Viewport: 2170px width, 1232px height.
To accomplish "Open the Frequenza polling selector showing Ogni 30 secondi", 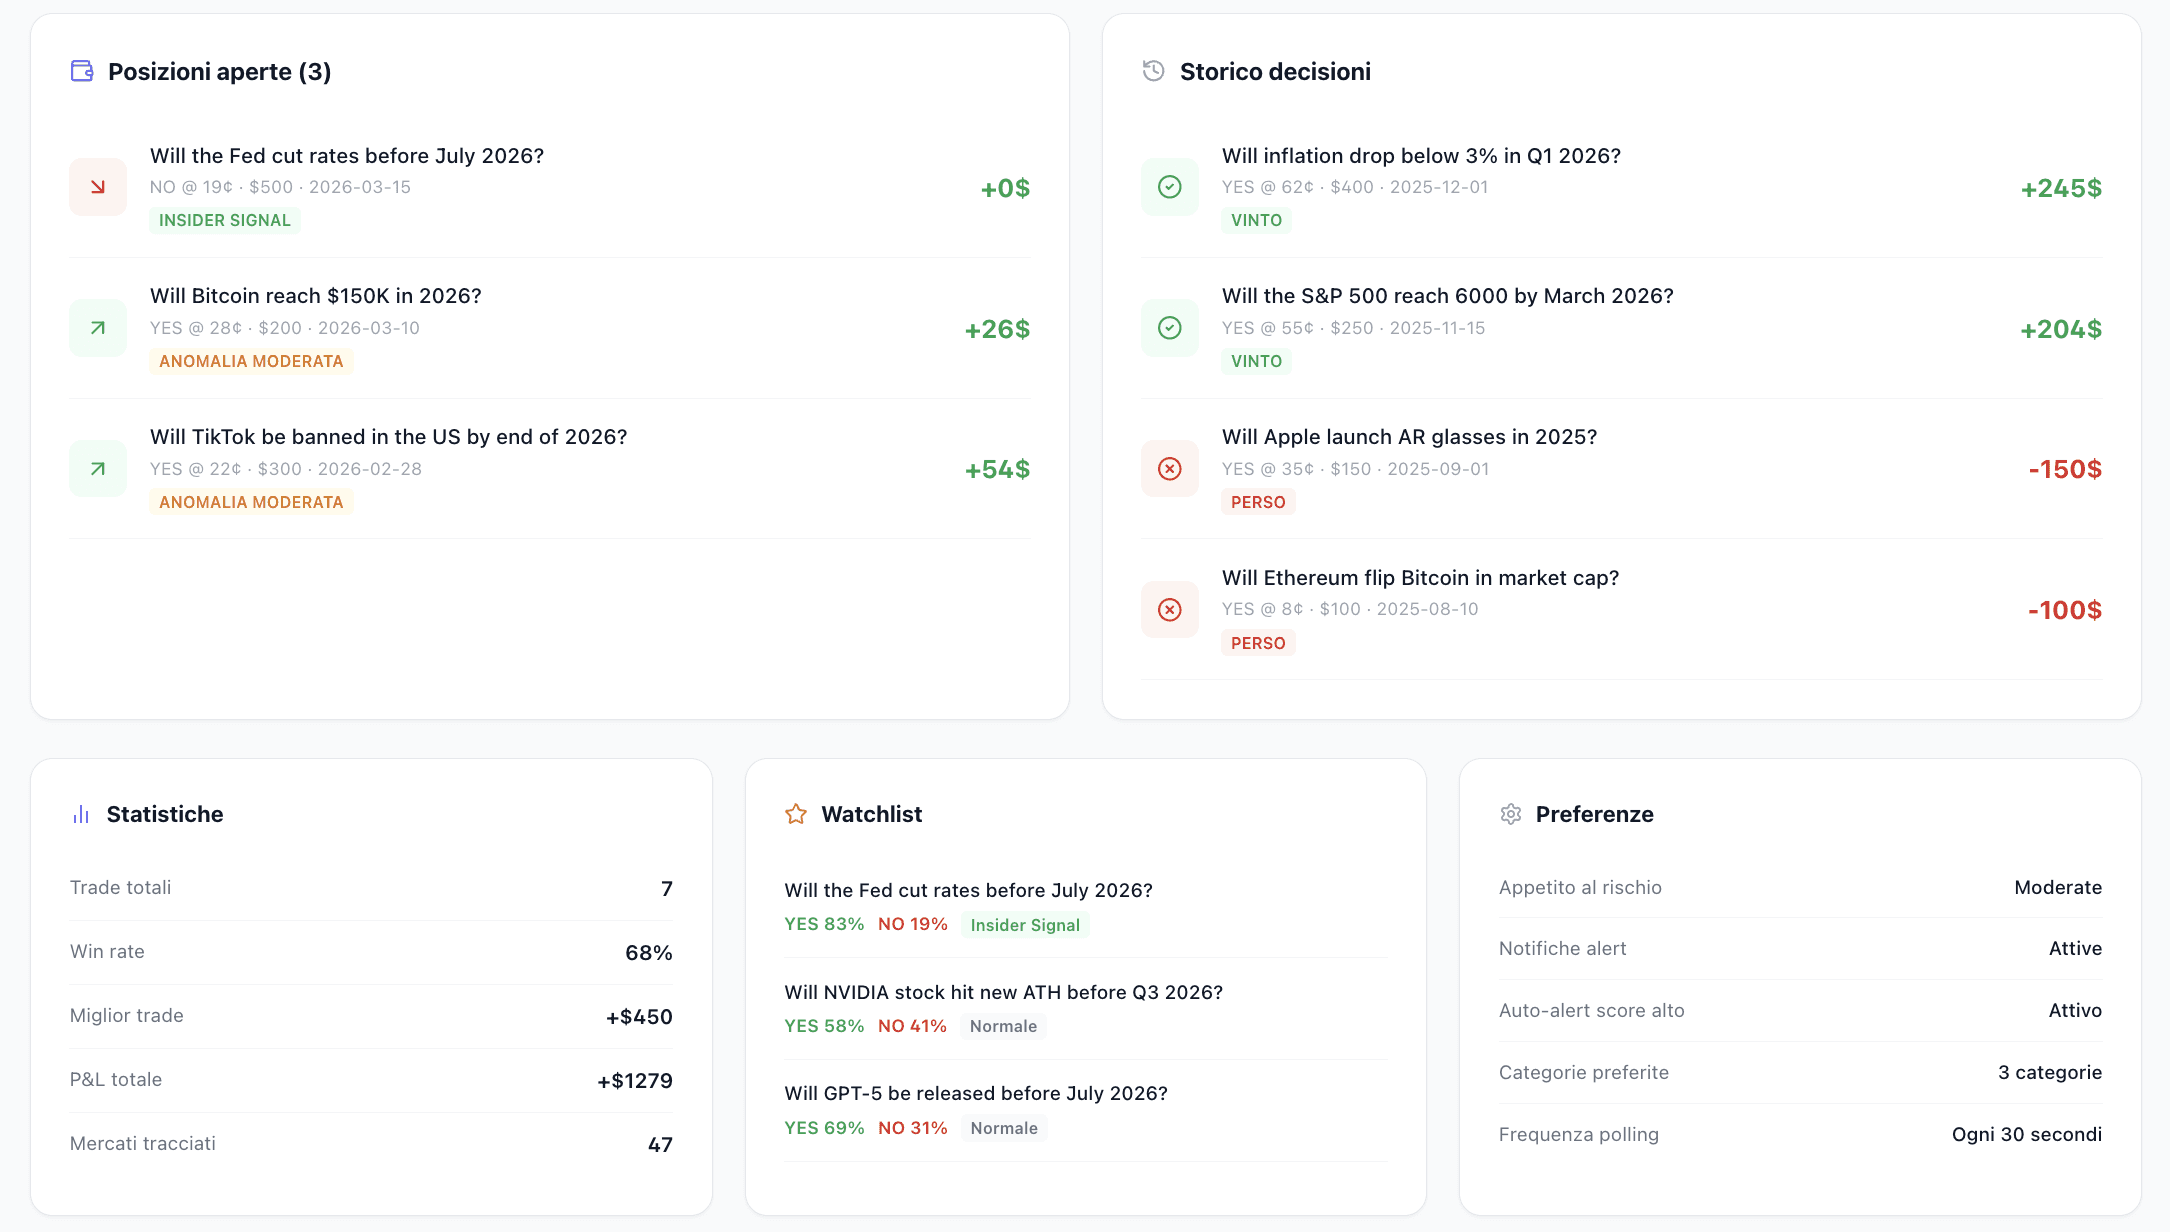I will [2026, 1134].
